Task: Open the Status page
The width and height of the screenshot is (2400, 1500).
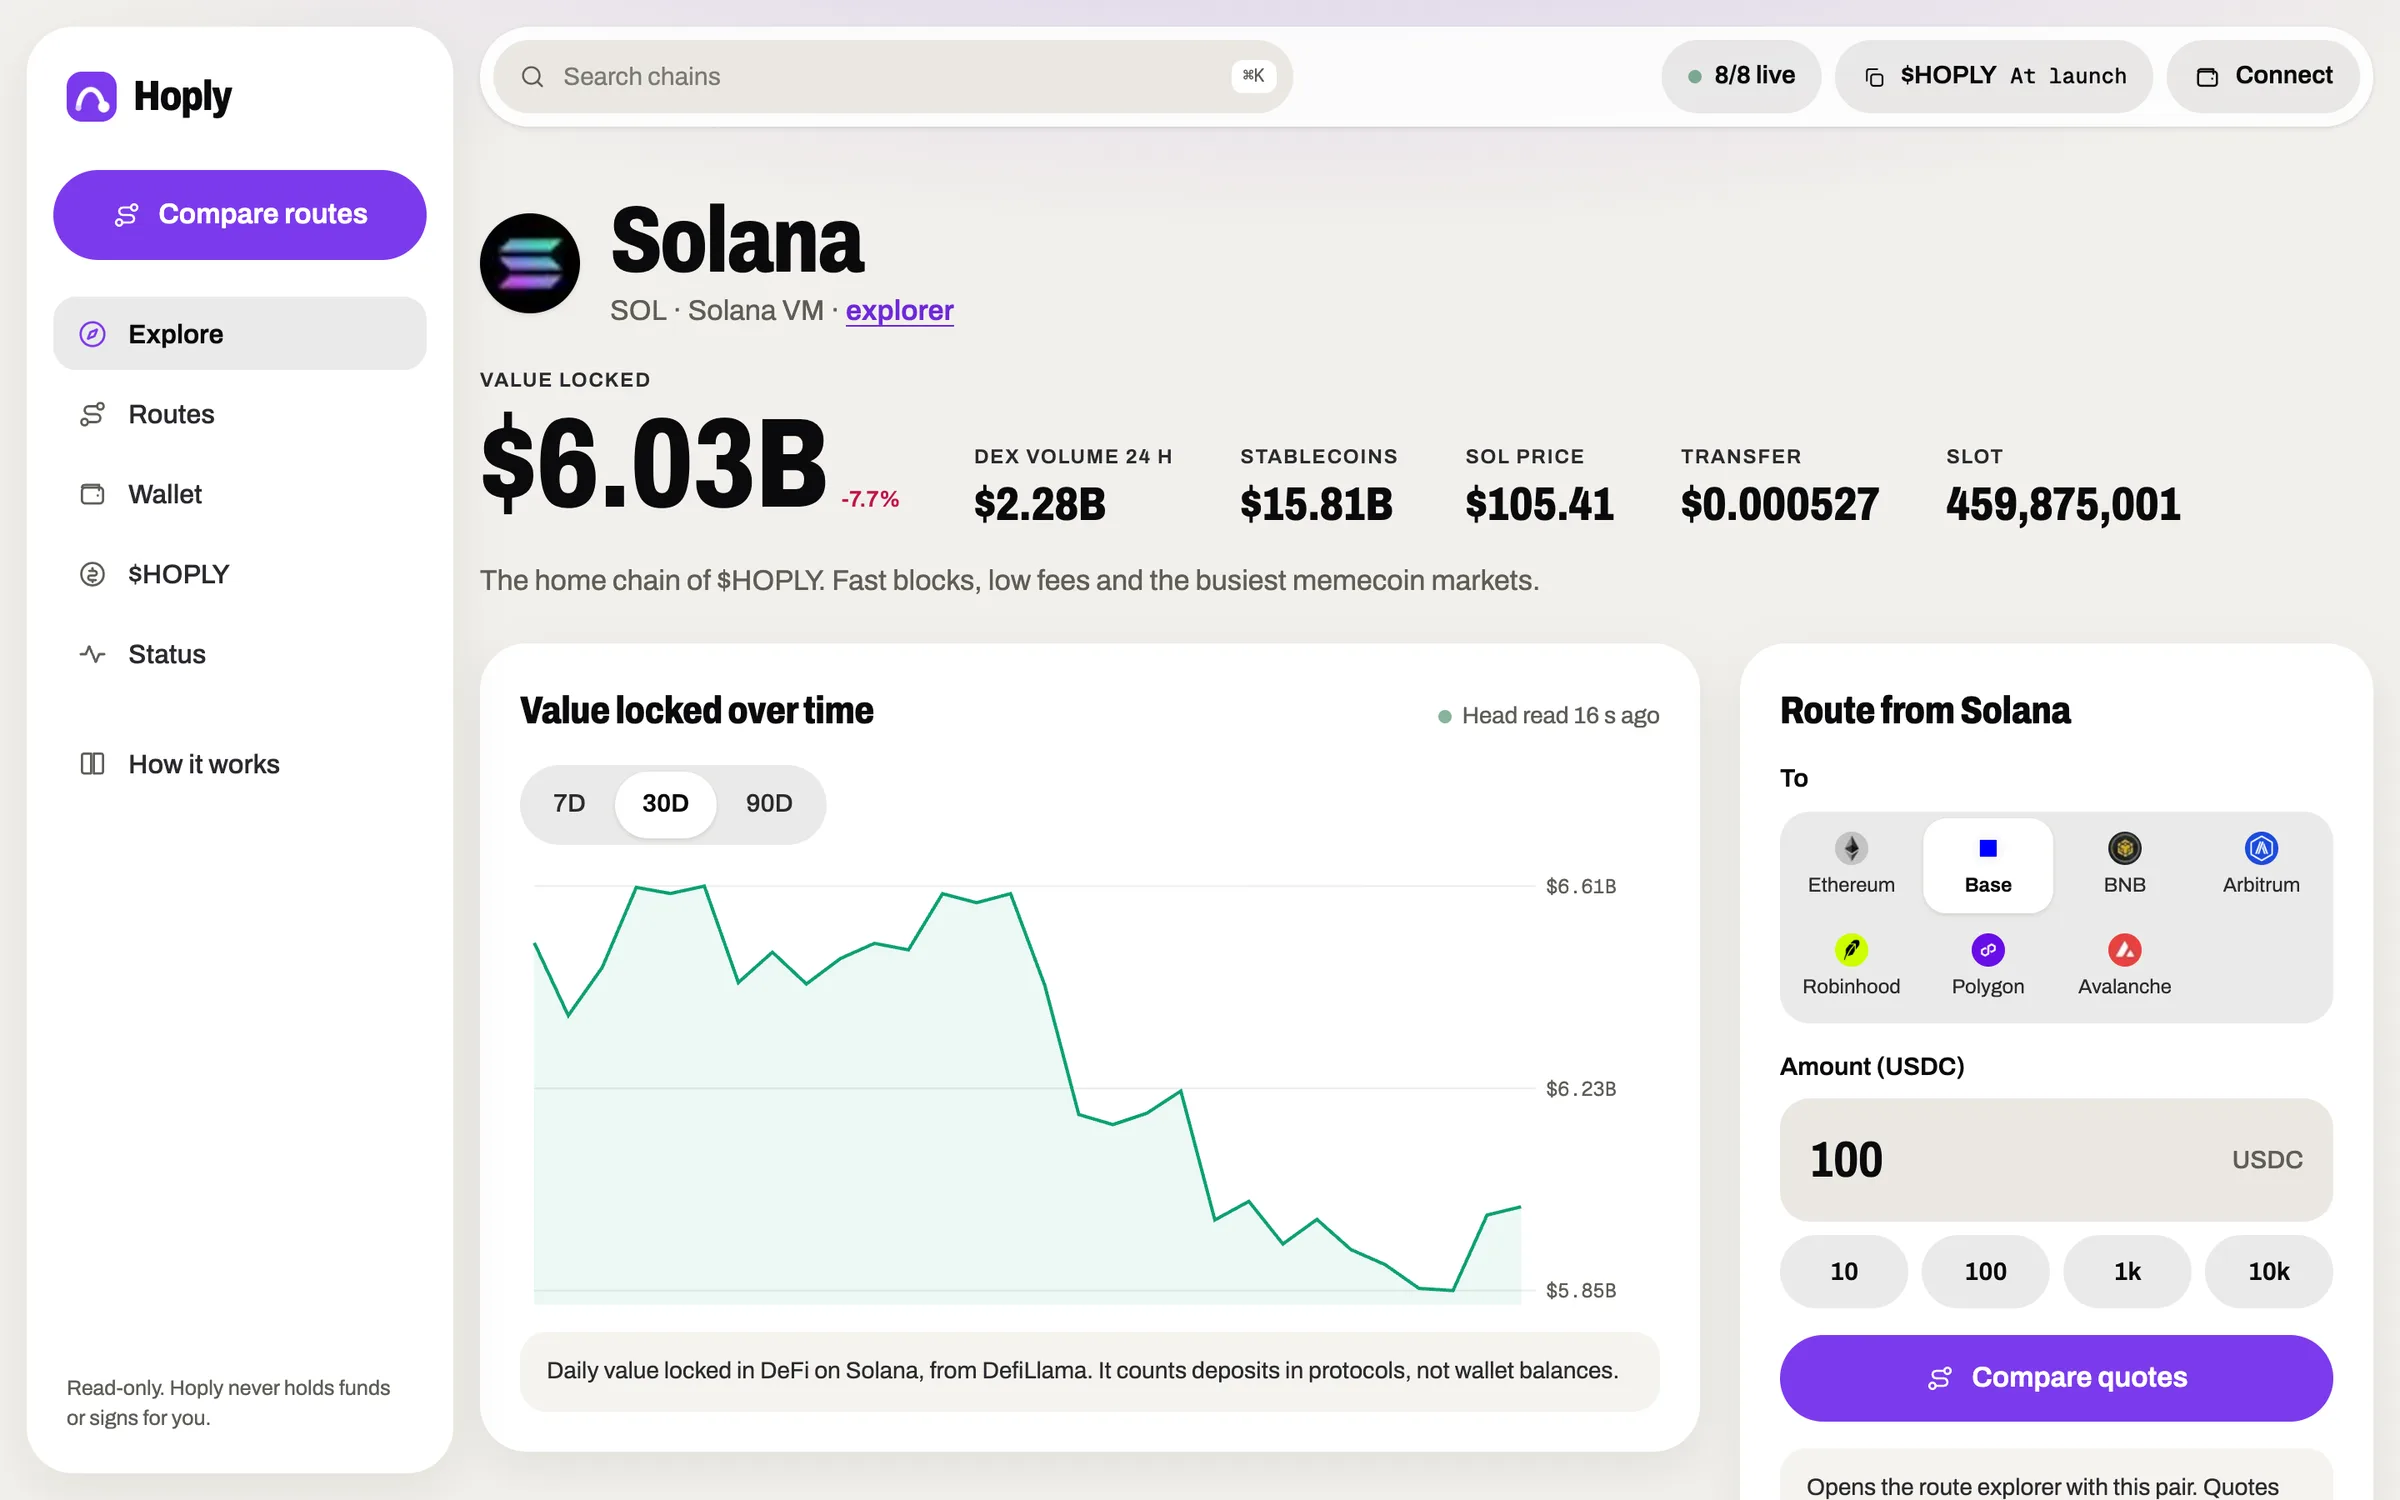Action: [240, 654]
